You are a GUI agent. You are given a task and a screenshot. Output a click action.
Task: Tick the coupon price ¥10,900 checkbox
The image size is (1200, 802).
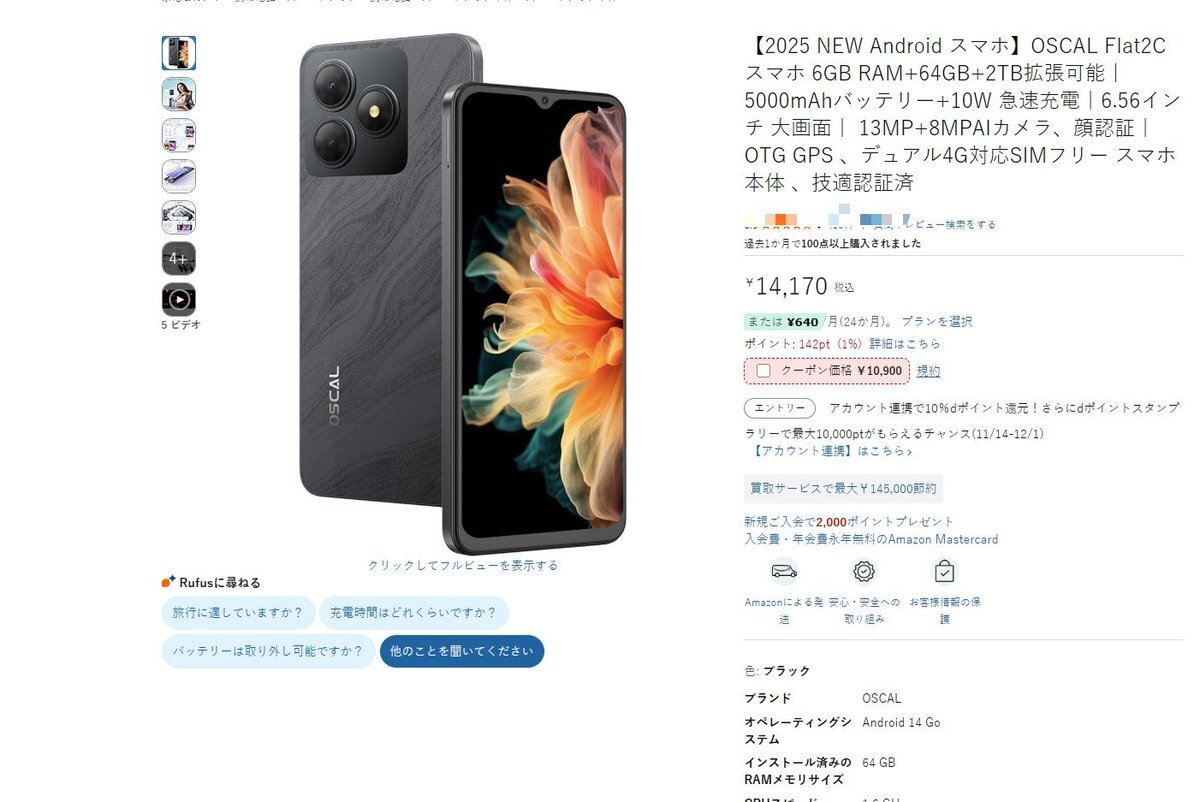(764, 371)
